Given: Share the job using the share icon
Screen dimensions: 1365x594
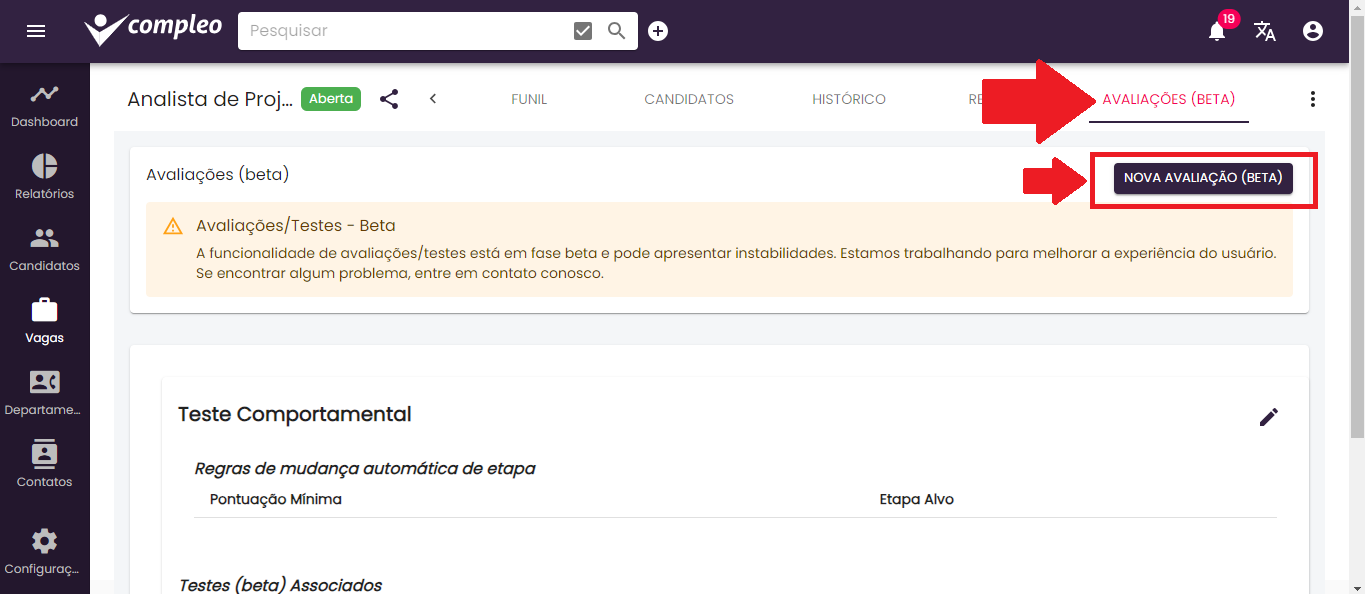Looking at the screenshot, I should (389, 99).
